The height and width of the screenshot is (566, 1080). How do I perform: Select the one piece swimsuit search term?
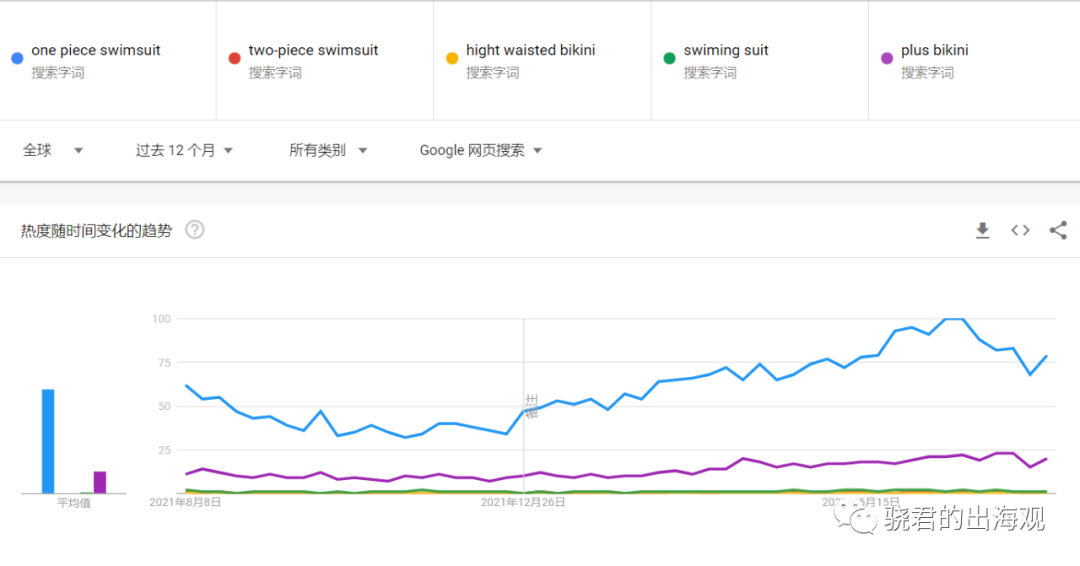(x=96, y=50)
